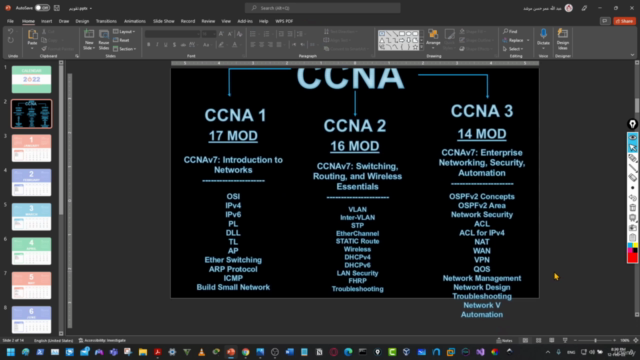This screenshot has width=640, height=360.
Task: Click the zoom slider handle
Action: tap(596, 340)
